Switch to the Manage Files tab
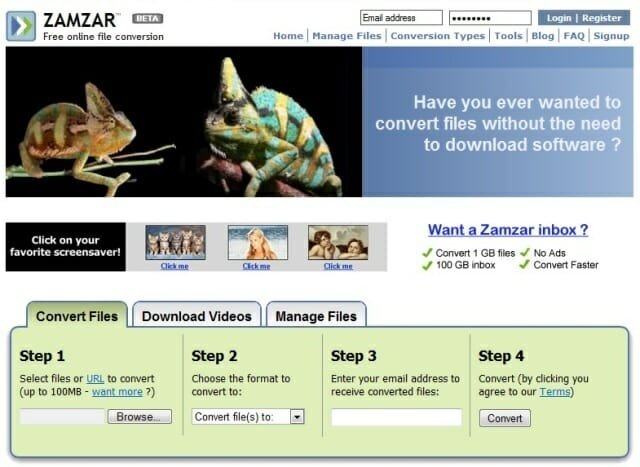The height and width of the screenshot is (467, 640). click(x=315, y=316)
